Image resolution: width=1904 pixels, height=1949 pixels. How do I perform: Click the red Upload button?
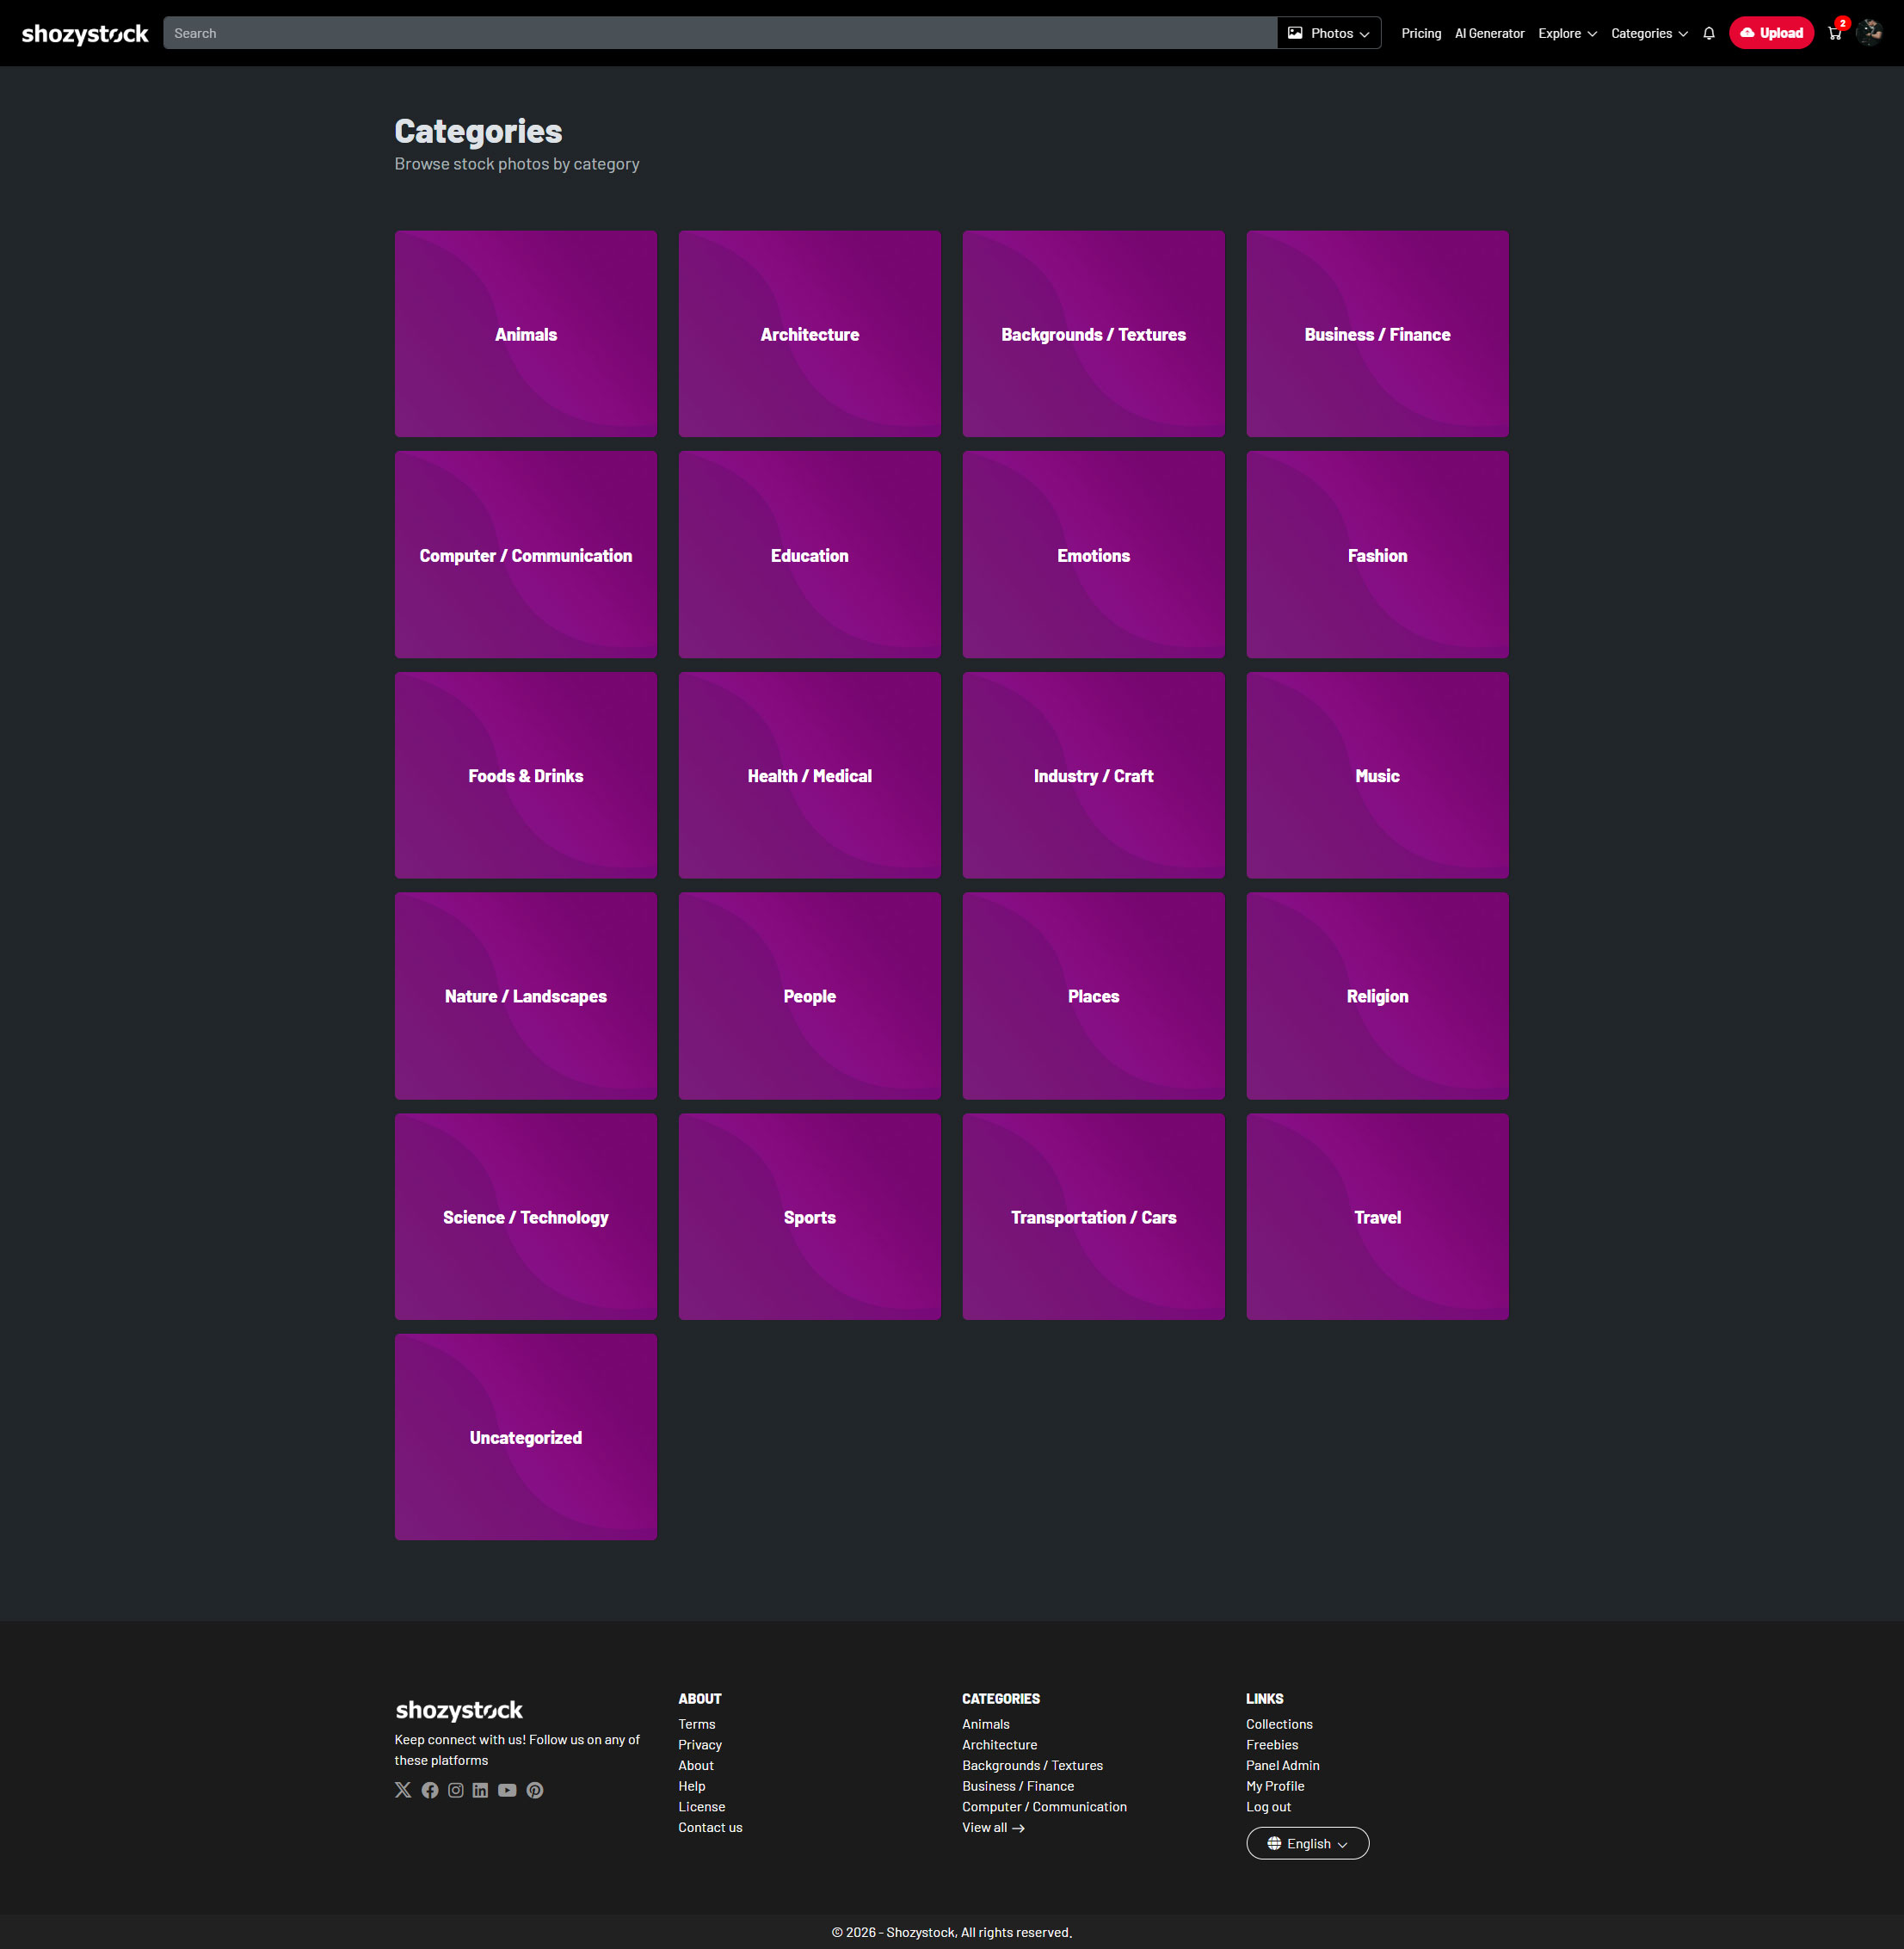click(x=1770, y=33)
